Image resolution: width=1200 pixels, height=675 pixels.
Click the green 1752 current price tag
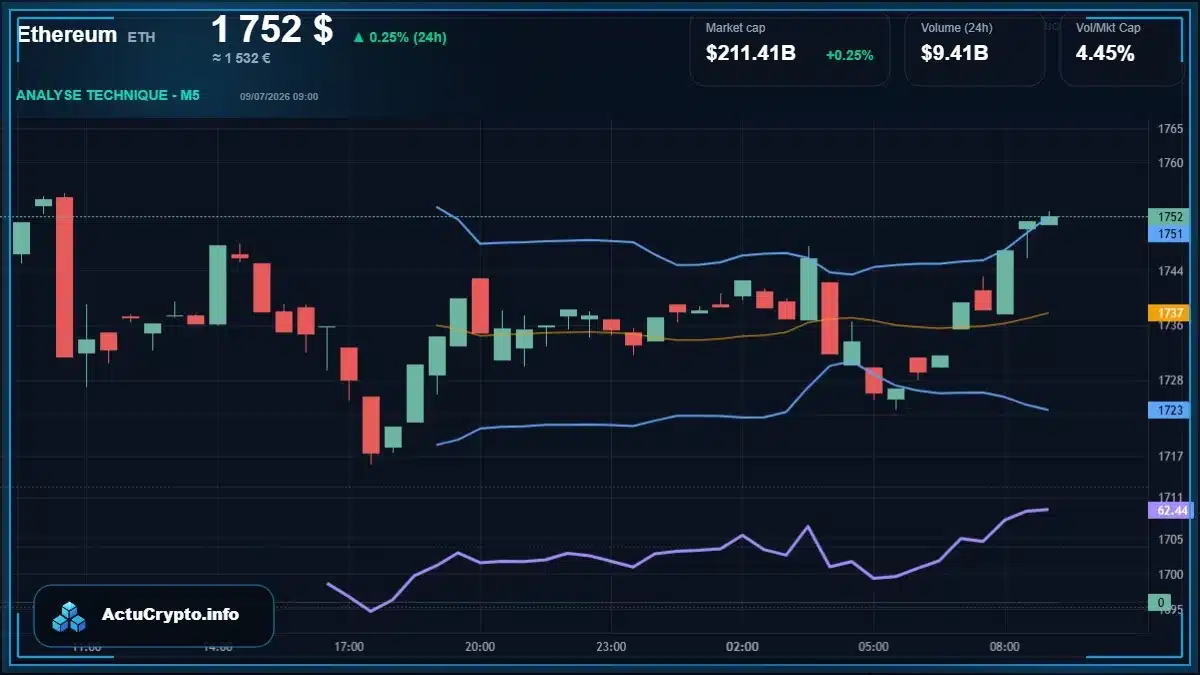[x=1170, y=216]
